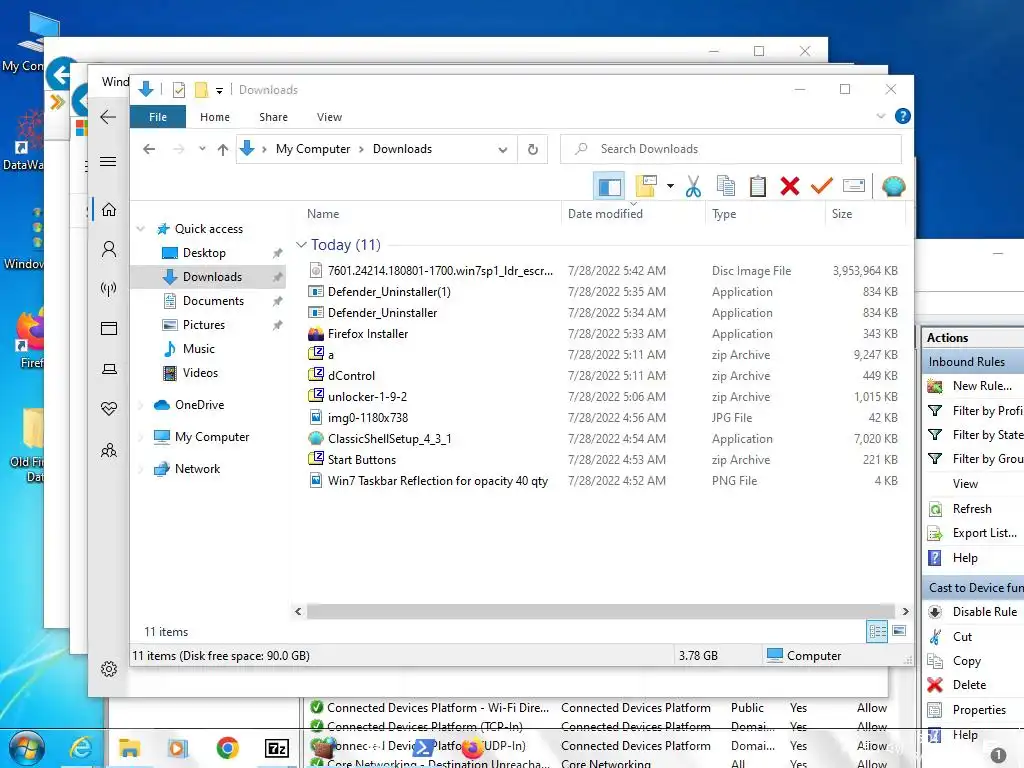Open the recent locations dropdown arrow

[x=202, y=150]
